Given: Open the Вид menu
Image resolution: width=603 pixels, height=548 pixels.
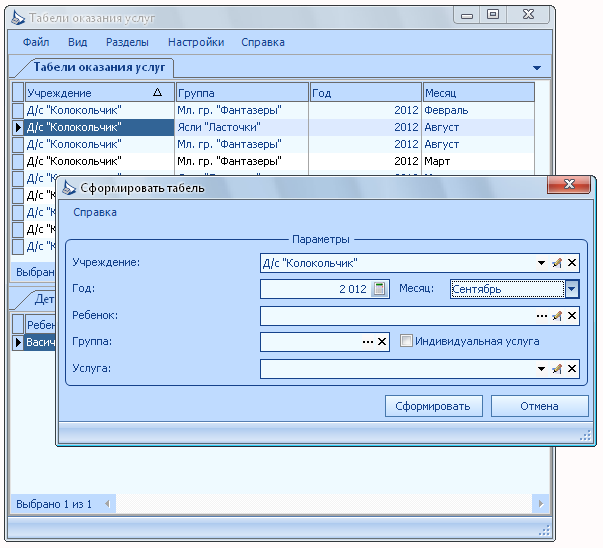Looking at the screenshot, I should point(77,42).
